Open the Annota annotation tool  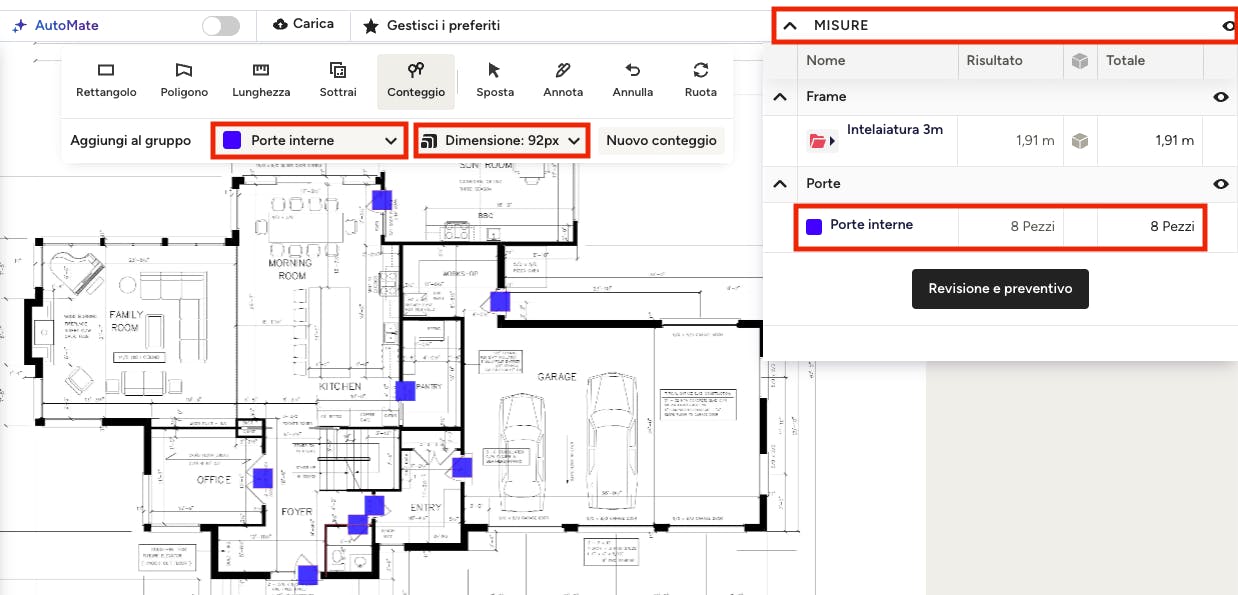(x=563, y=80)
